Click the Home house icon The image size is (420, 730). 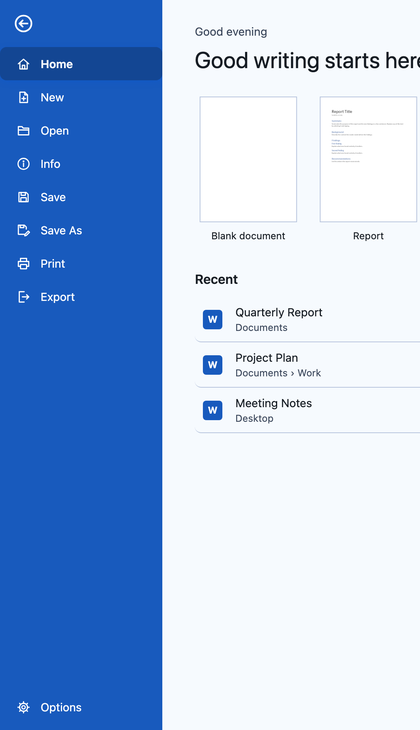[23, 64]
